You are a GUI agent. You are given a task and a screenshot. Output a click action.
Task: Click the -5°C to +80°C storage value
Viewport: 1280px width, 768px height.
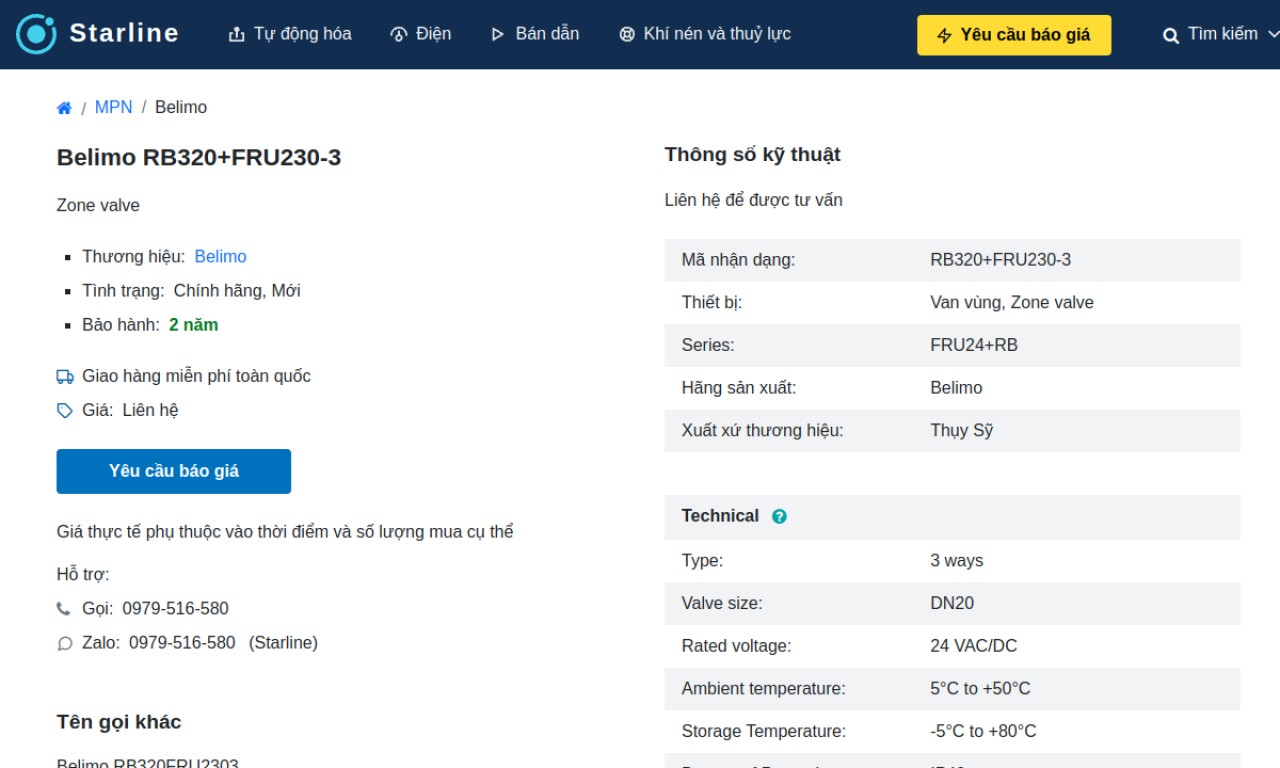[x=983, y=731]
